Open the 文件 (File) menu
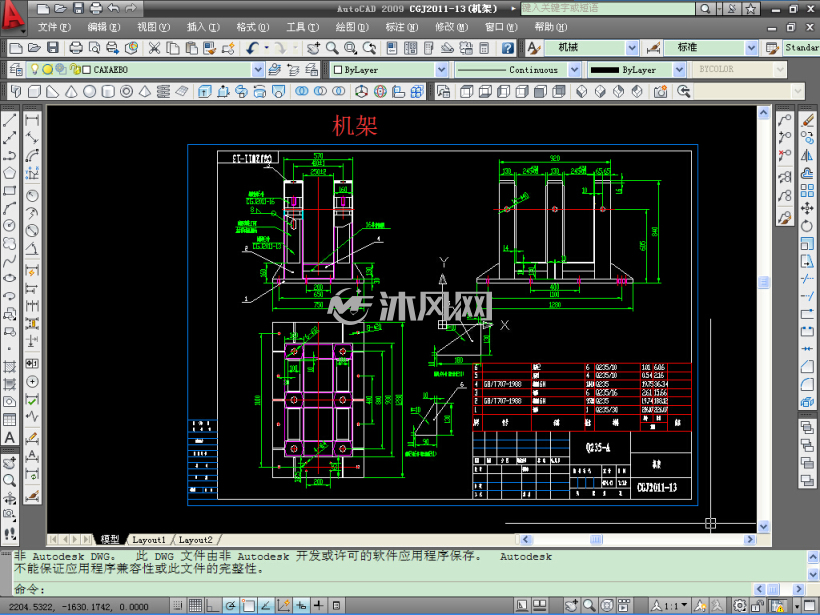820x615 pixels. (x=54, y=27)
